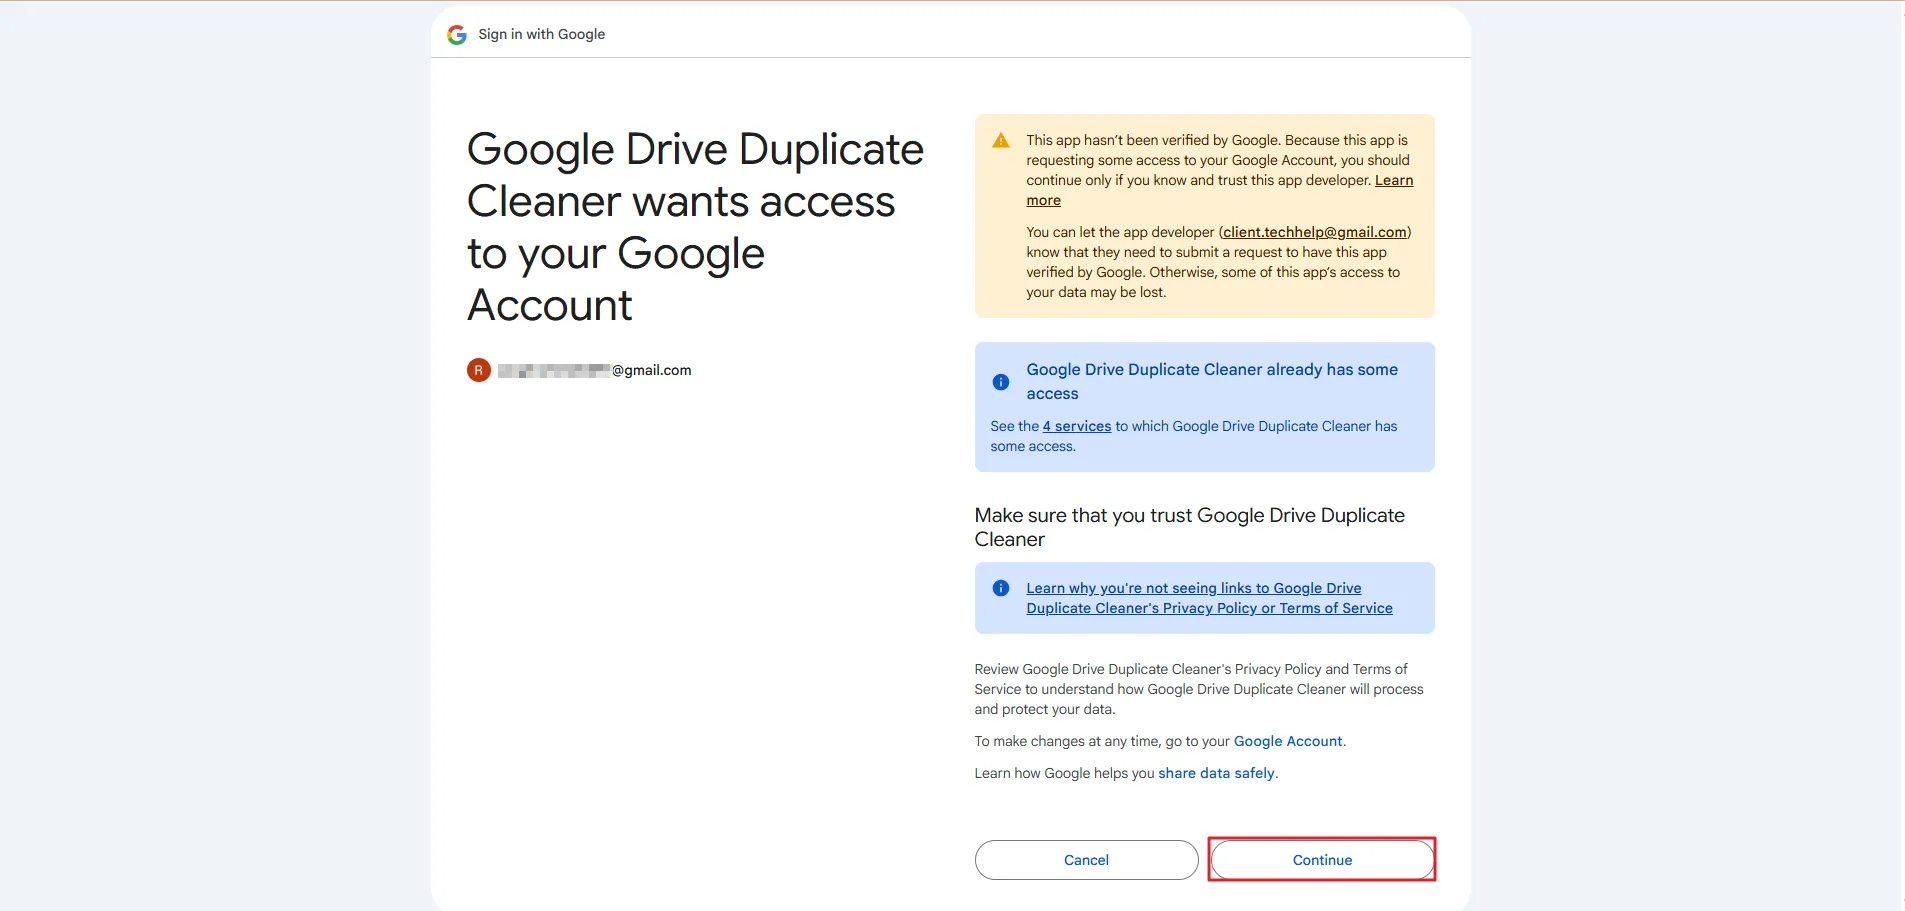The image size is (1905, 911).
Task: Click the info icon beside the Privacy Policy link
Action: [x=1000, y=588]
